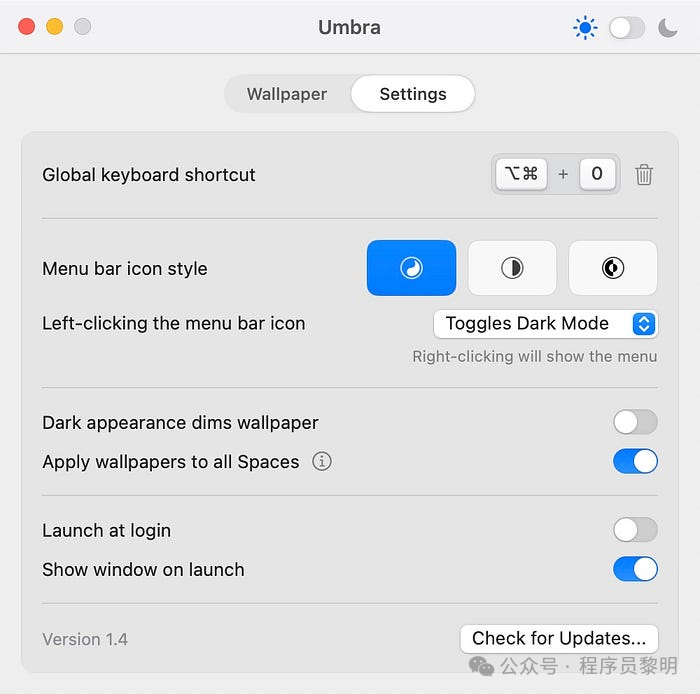The height and width of the screenshot is (694, 700).
Task: Enable Launch at login
Action: coord(635,530)
